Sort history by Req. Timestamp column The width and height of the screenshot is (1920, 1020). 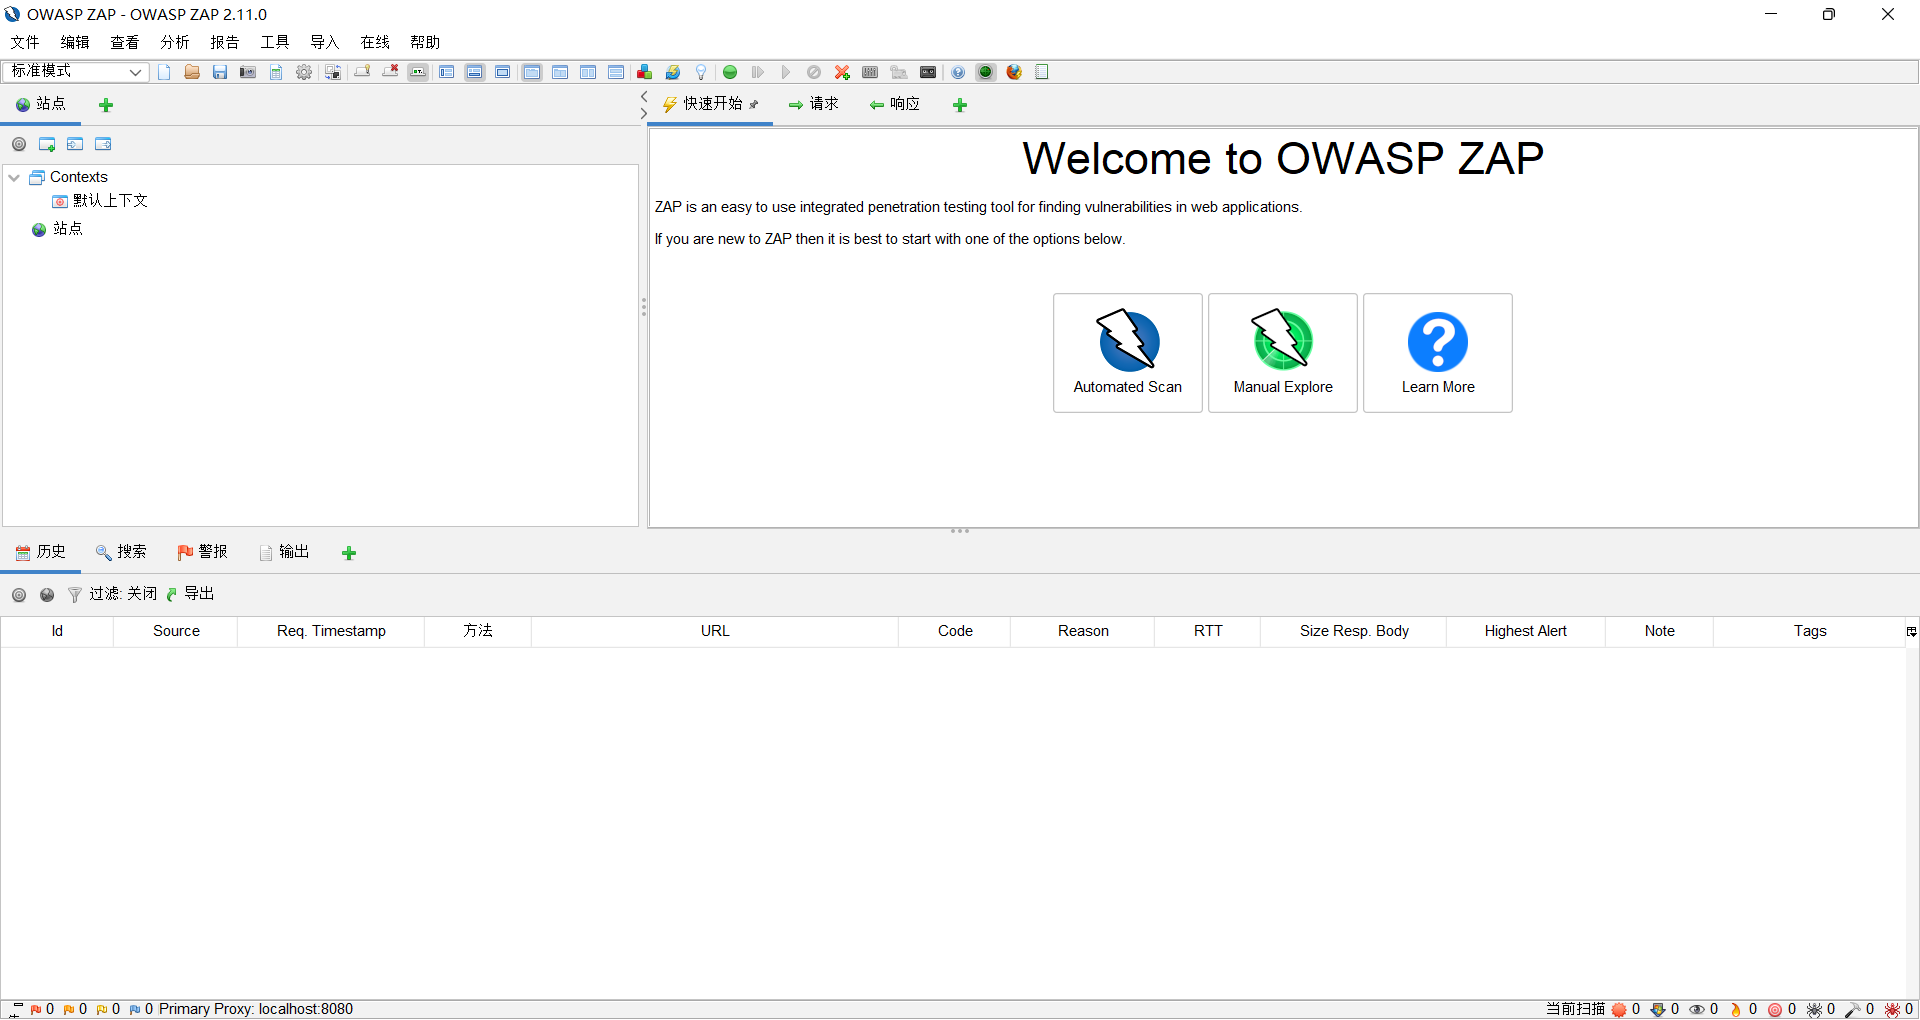click(331, 631)
